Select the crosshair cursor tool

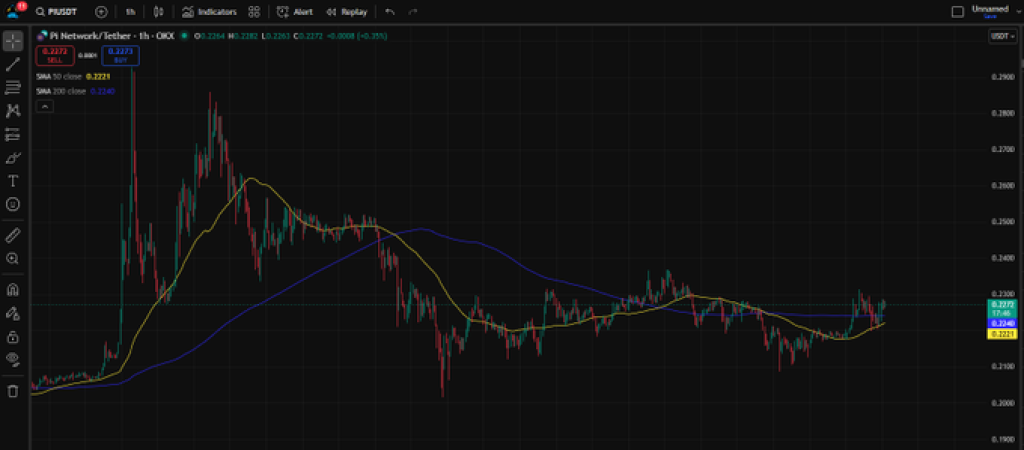pos(13,41)
